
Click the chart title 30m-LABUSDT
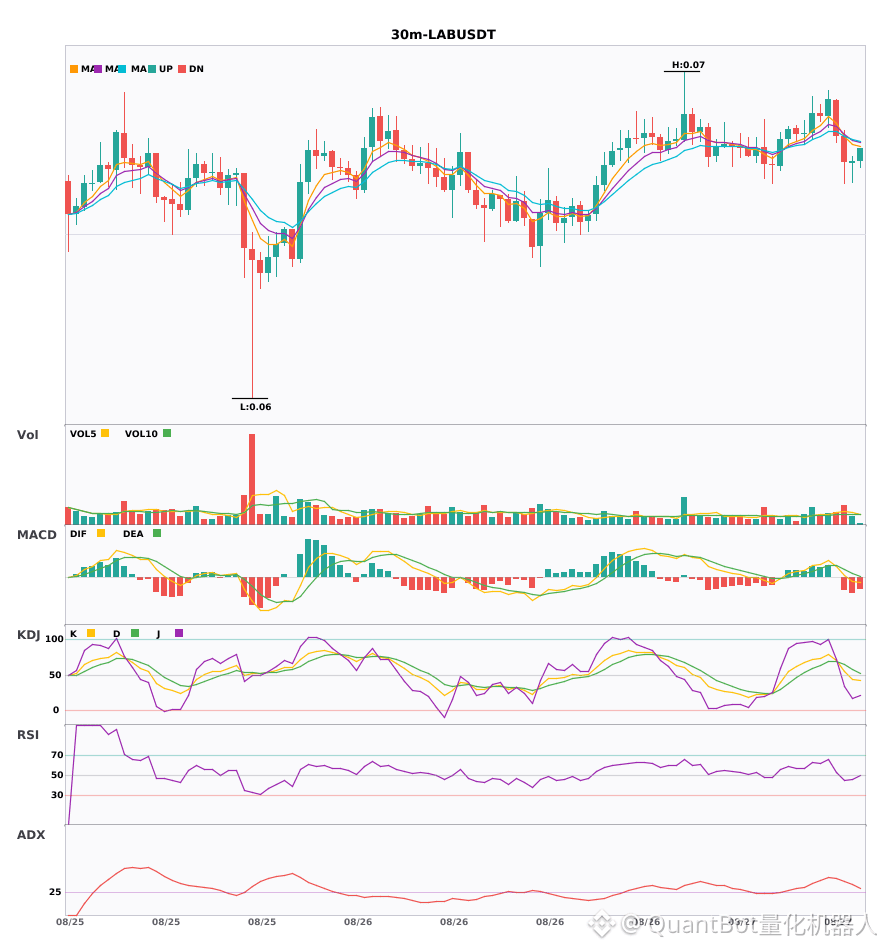[443, 35]
